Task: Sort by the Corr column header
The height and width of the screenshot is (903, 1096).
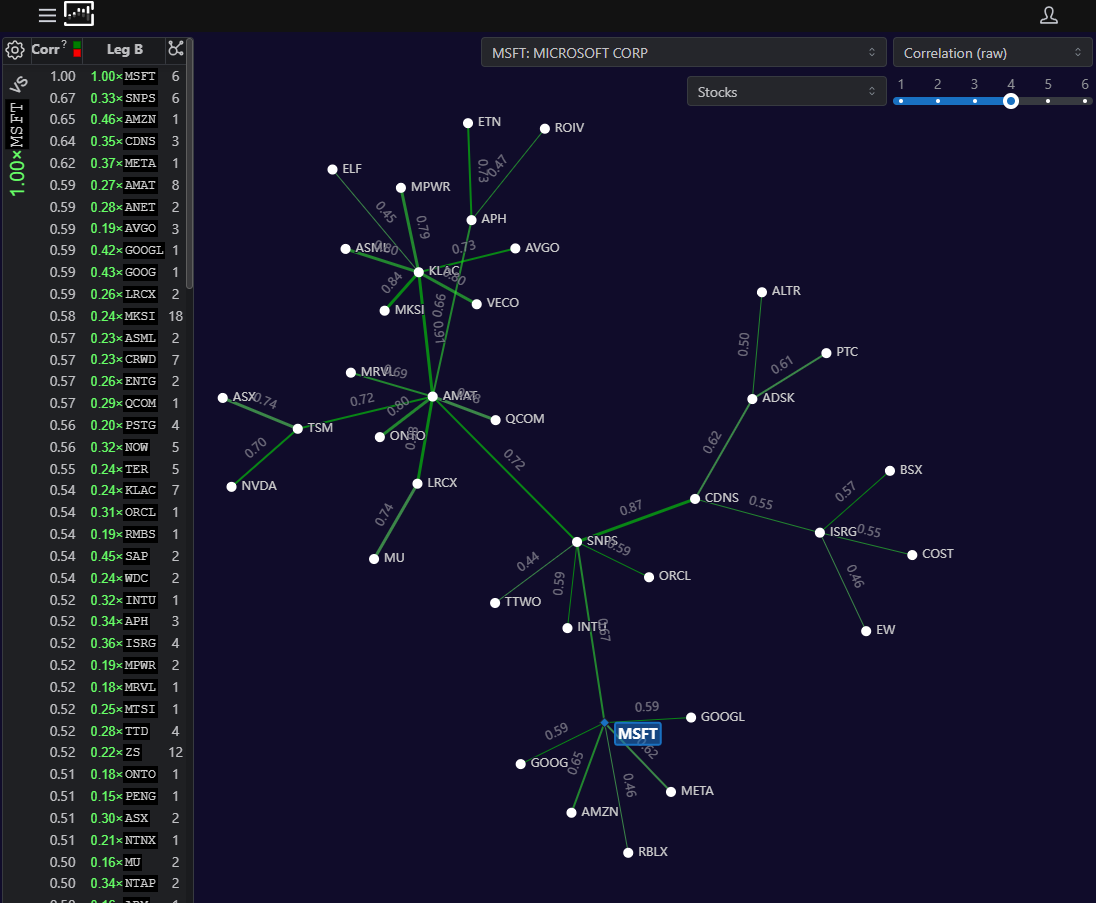Action: (45, 49)
